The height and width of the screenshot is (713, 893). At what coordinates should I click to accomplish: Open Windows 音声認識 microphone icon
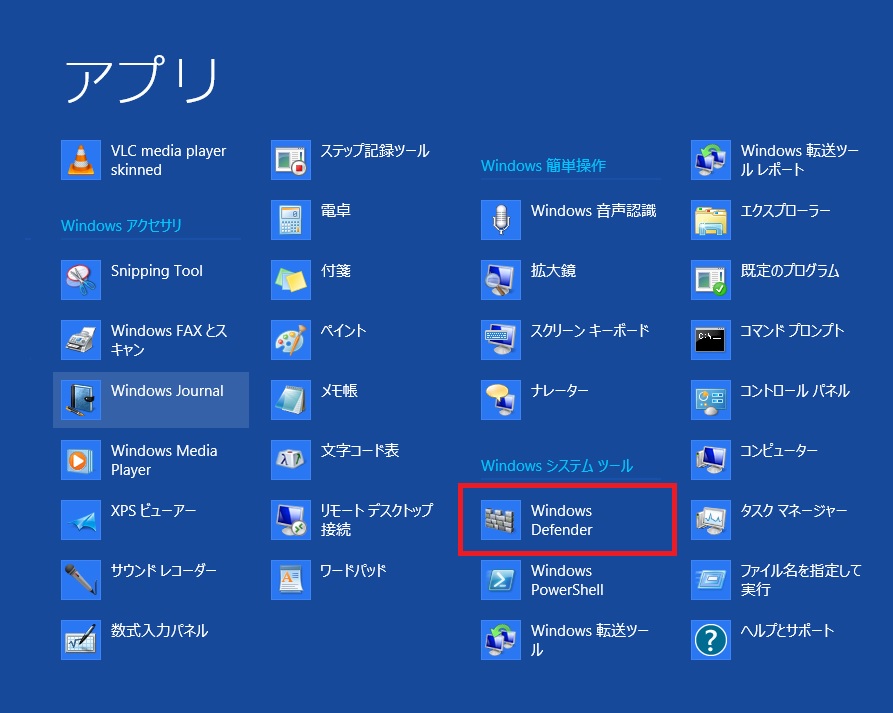(x=501, y=220)
